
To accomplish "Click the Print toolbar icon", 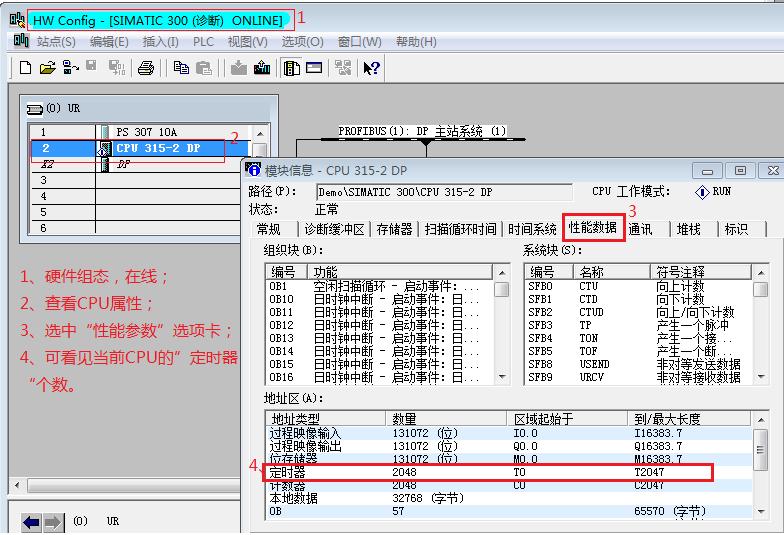I will [146, 68].
